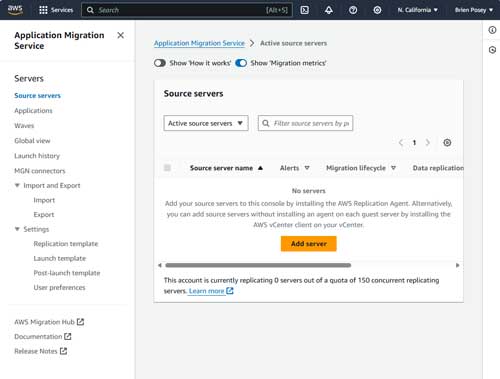Click the external link icon beside Learn more
The height and width of the screenshot is (379, 500).
coord(230,291)
